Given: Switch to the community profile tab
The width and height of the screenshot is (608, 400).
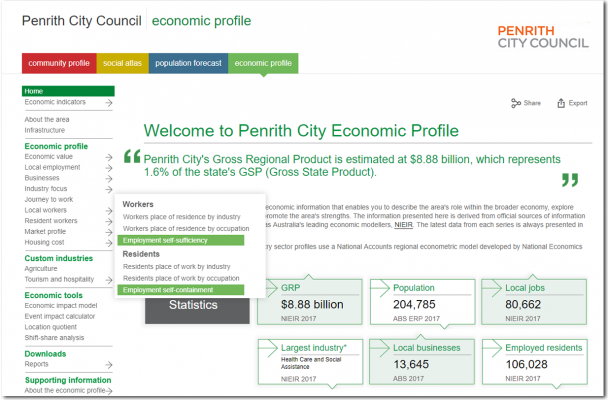Looking at the screenshot, I should point(59,63).
